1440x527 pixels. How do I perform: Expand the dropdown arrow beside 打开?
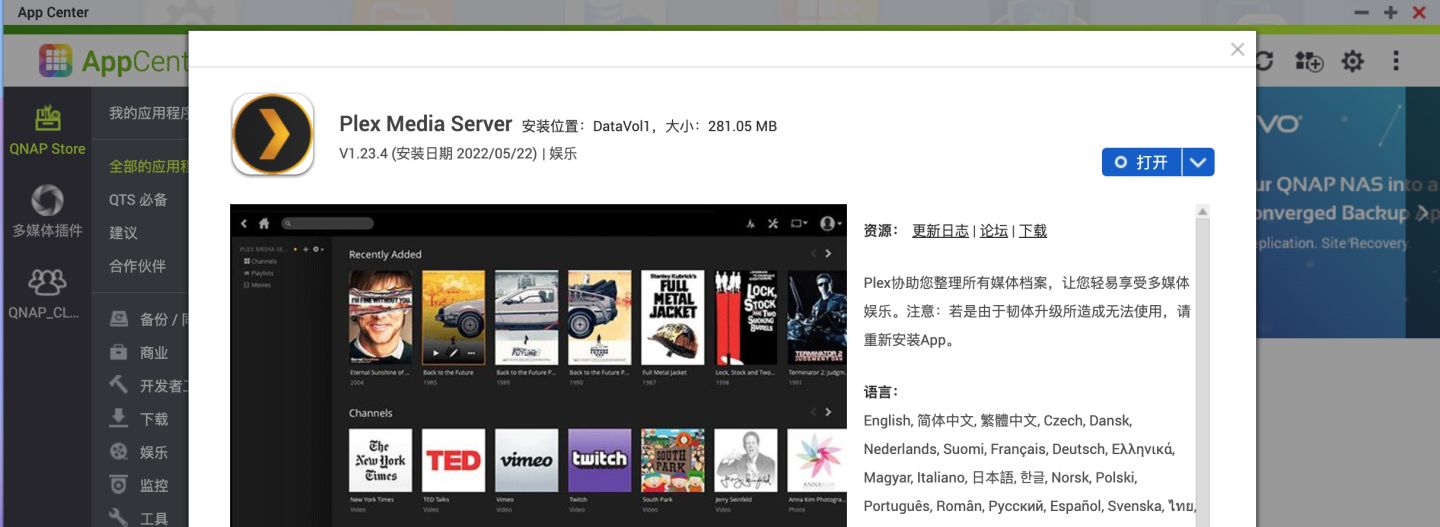click(x=1199, y=162)
